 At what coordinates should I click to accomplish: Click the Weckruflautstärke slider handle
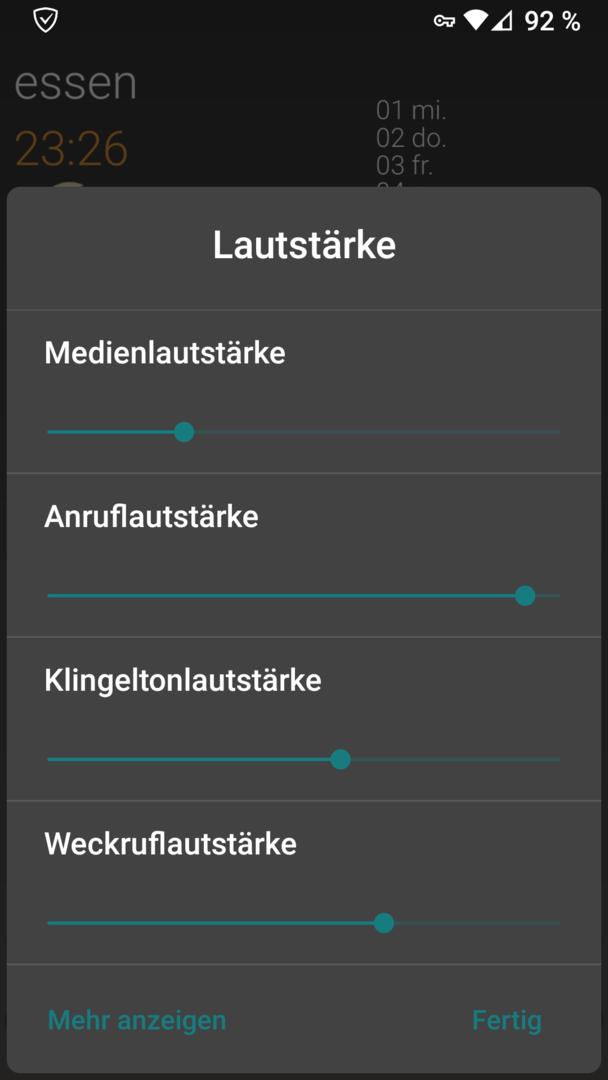(384, 923)
